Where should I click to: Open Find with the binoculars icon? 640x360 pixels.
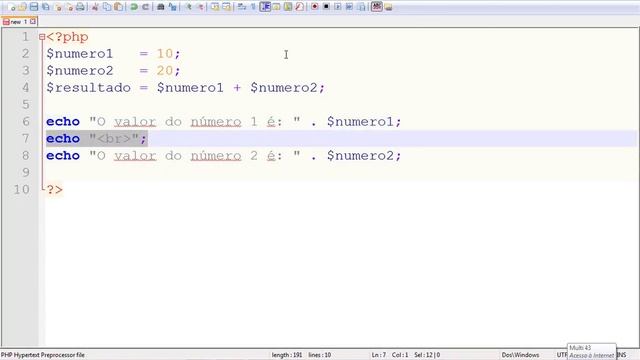(x=160, y=7)
